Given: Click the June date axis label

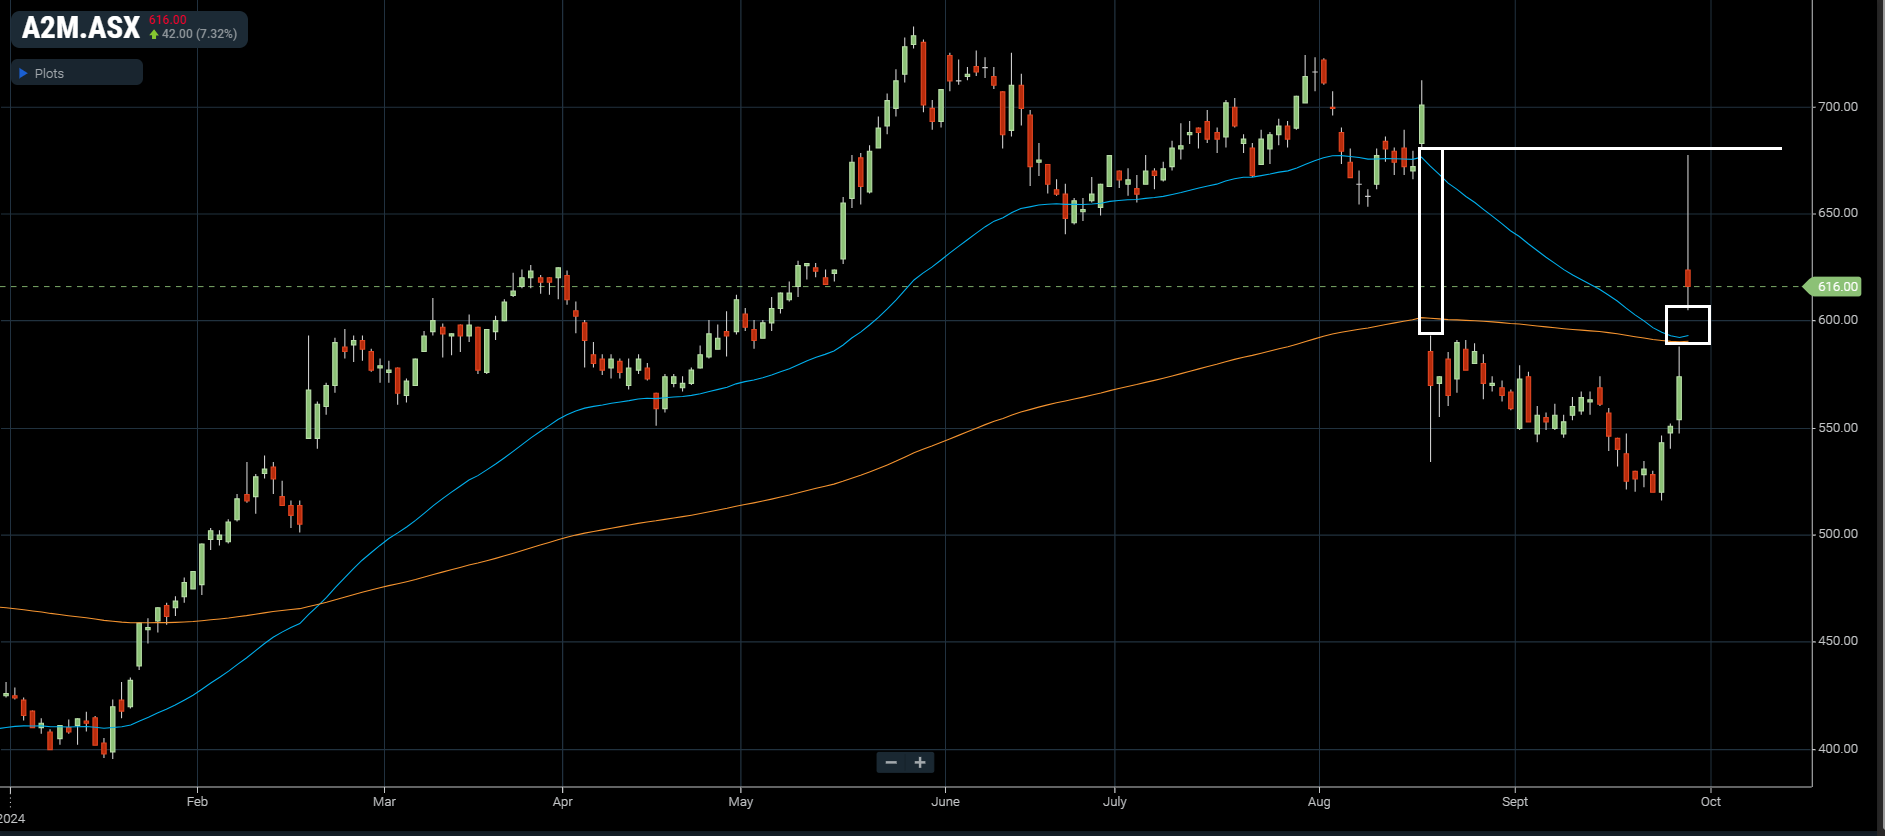Looking at the screenshot, I should tap(945, 802).
